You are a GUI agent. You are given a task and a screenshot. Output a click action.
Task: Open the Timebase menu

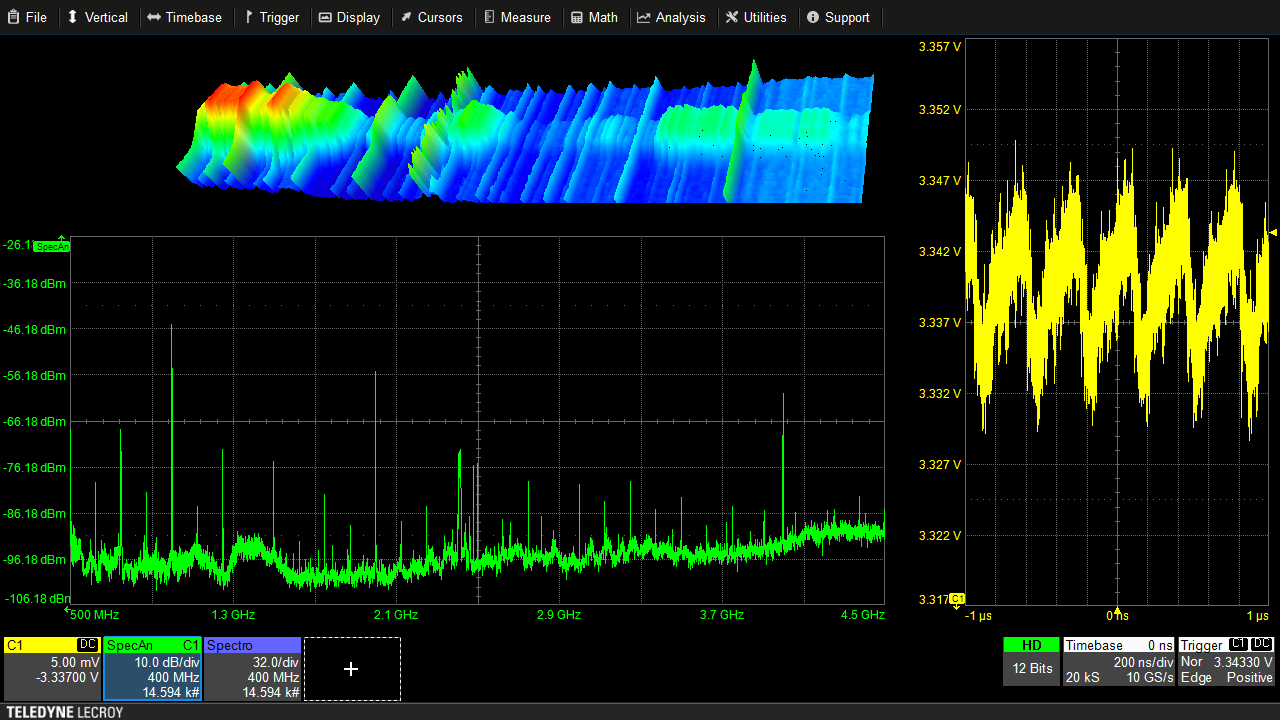pos(185,17)
